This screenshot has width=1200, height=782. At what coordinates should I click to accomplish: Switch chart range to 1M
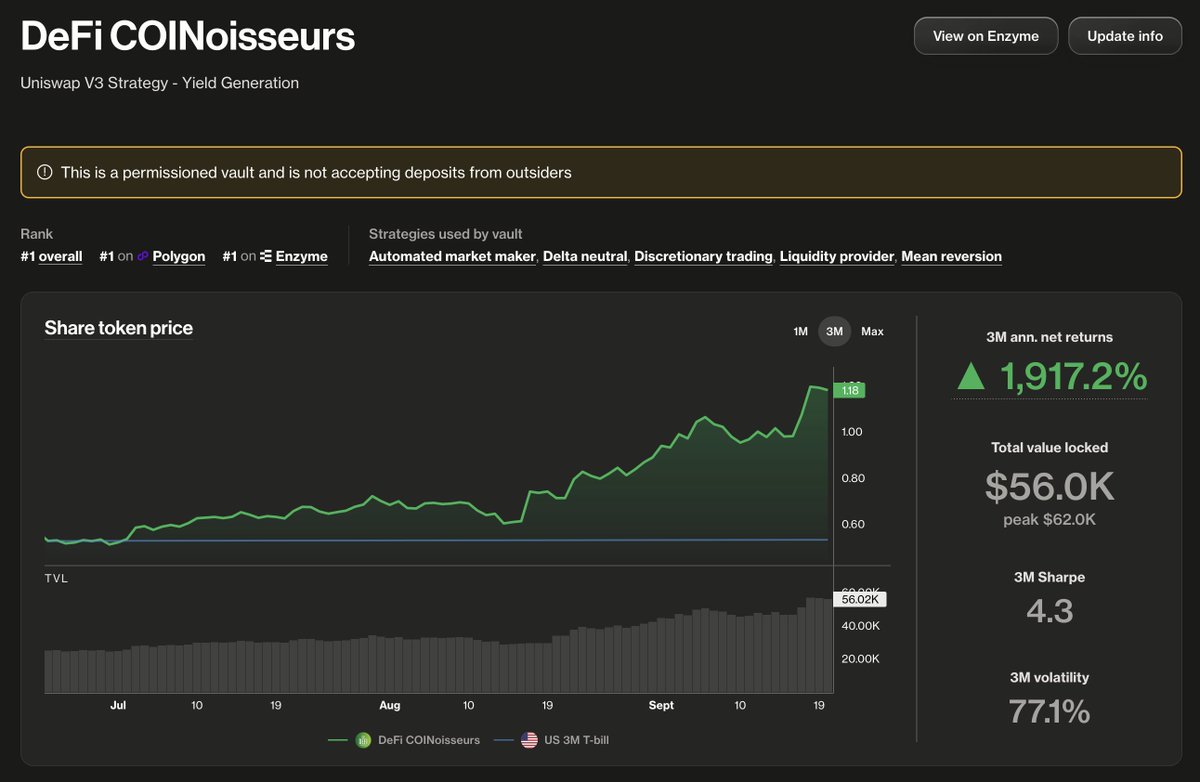[x=800, y=331]
